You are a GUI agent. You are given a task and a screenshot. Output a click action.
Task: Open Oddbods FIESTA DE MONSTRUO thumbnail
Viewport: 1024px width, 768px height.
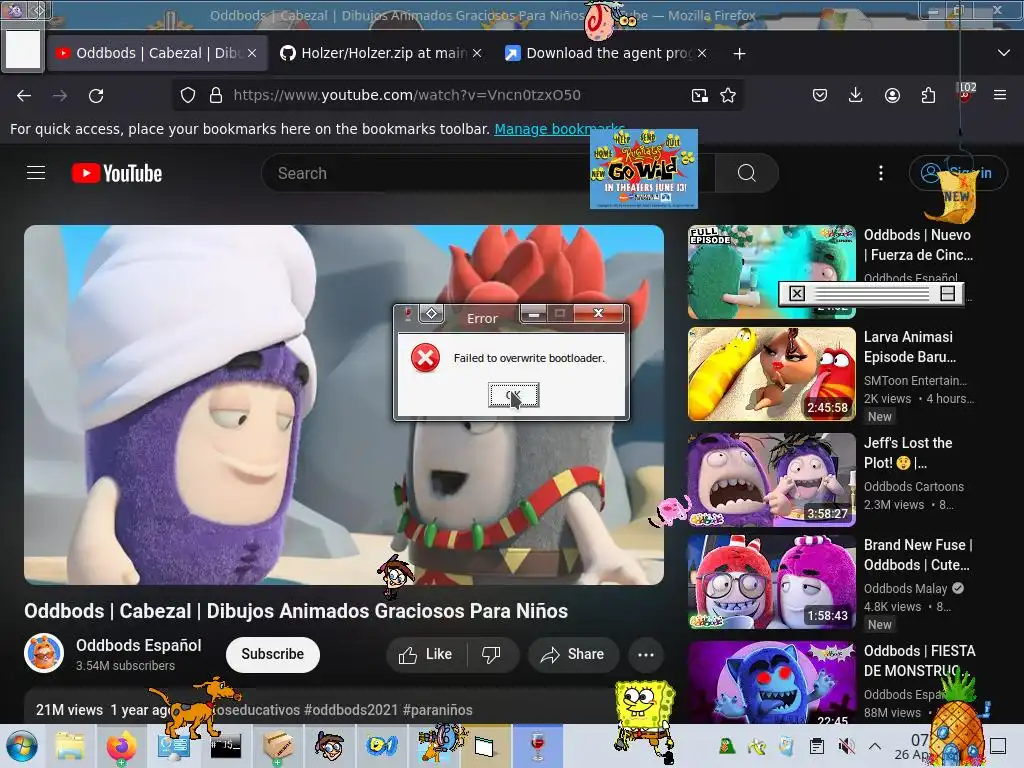click(771, 682)
